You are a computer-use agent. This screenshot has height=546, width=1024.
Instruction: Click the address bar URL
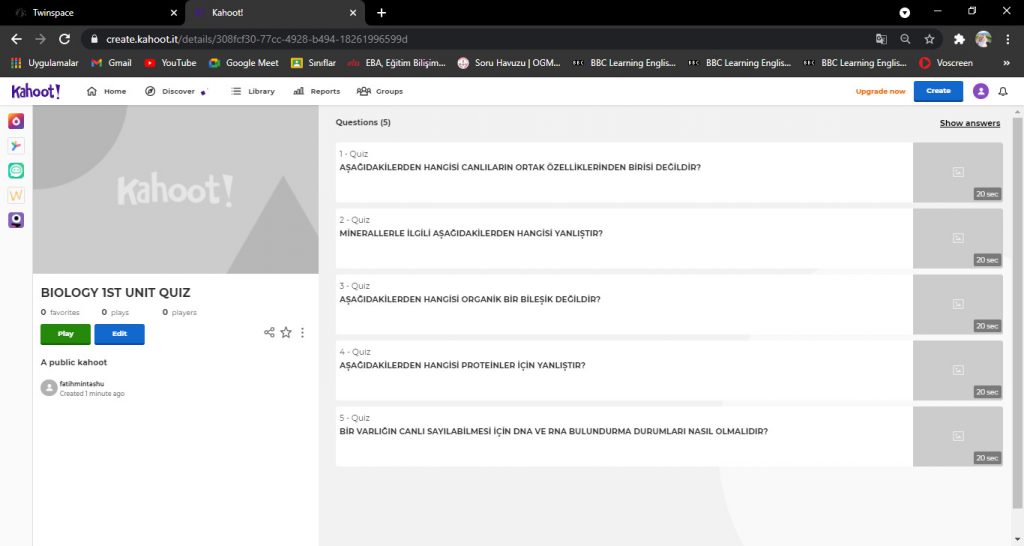257,39
